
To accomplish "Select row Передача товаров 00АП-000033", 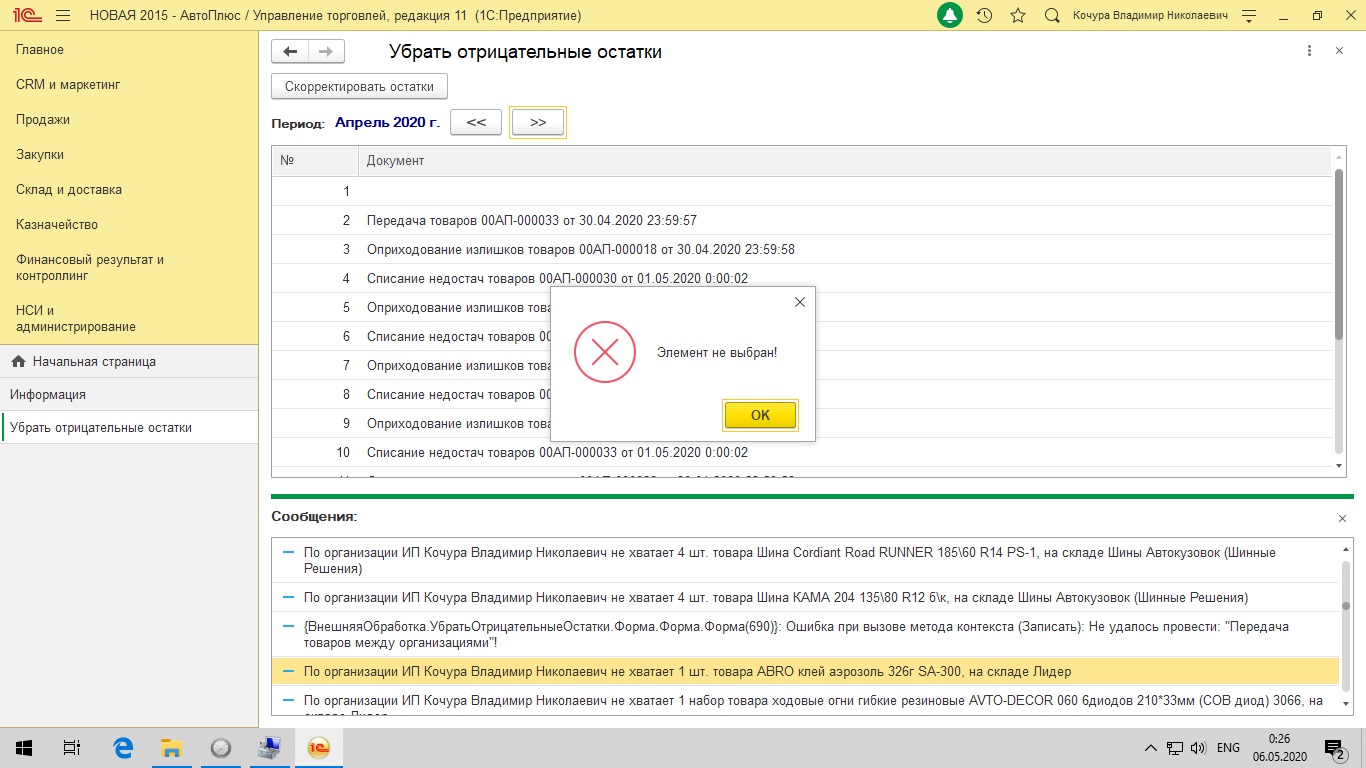I will click(802, 220).
